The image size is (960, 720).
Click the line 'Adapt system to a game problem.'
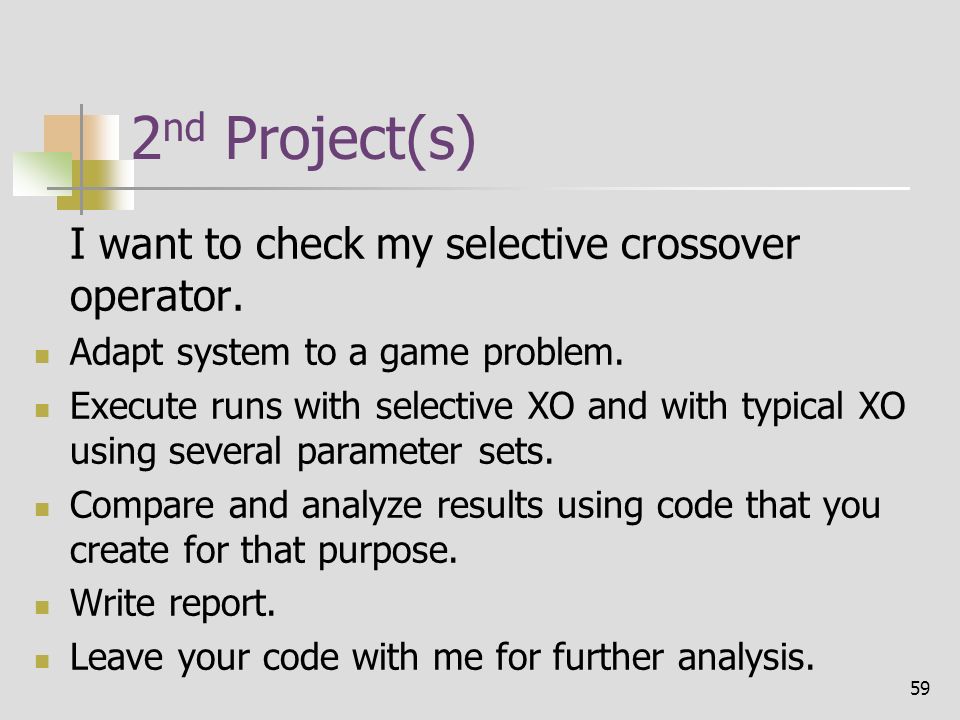[347, 354]
